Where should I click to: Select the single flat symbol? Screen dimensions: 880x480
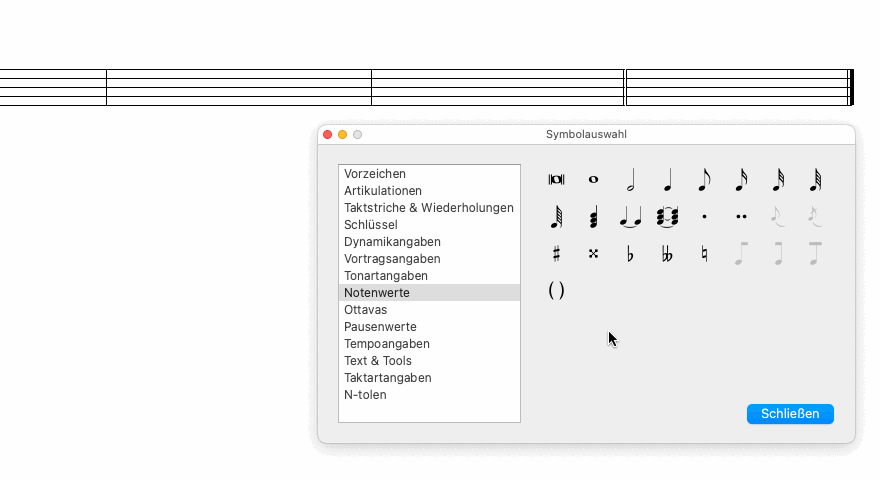(x=630, y=254)
